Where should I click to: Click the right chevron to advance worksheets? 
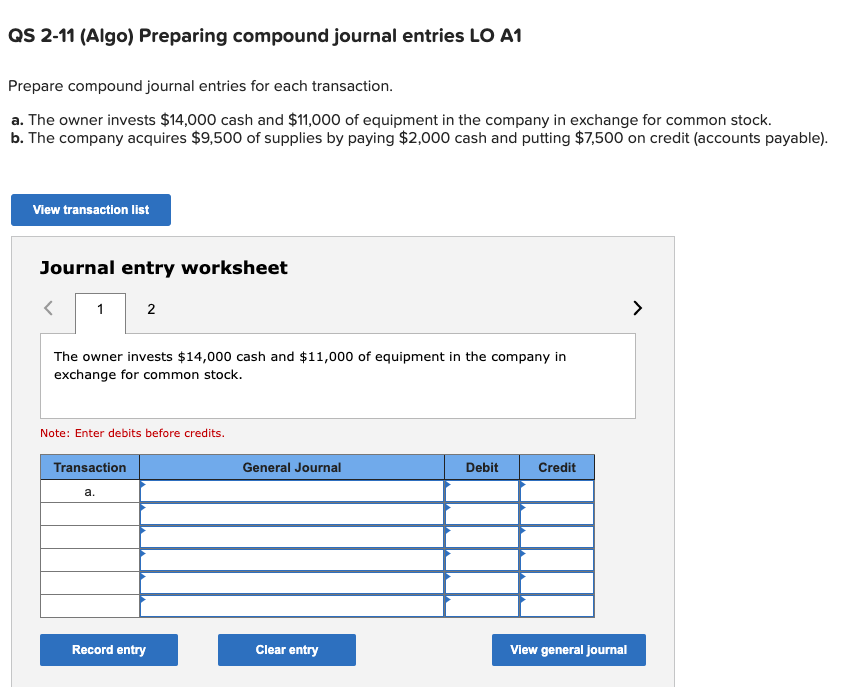tap(637, 308)
